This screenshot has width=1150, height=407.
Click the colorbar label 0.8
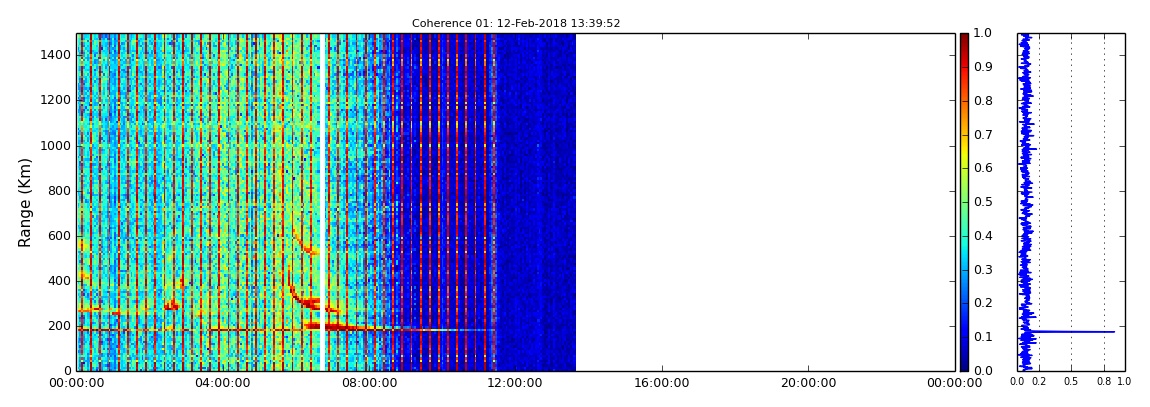(981, 101)
